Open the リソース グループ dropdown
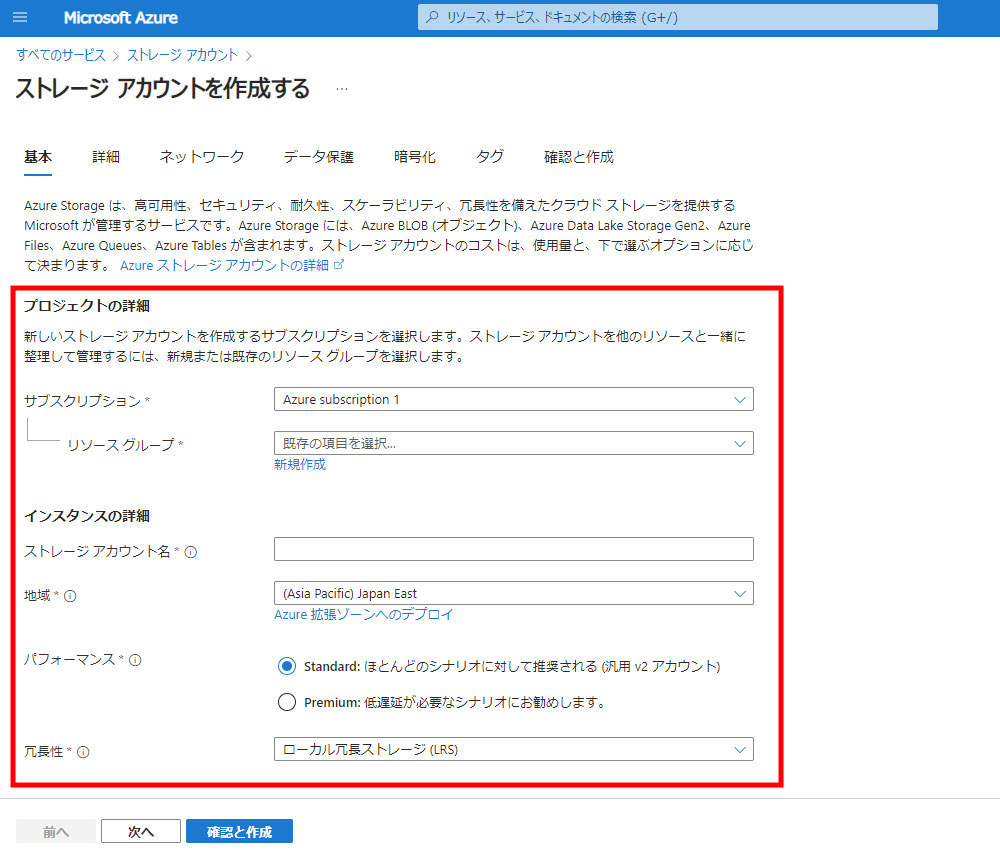Image resolution: width=1000 pixels, height=859 pixels. pos(513,443)
